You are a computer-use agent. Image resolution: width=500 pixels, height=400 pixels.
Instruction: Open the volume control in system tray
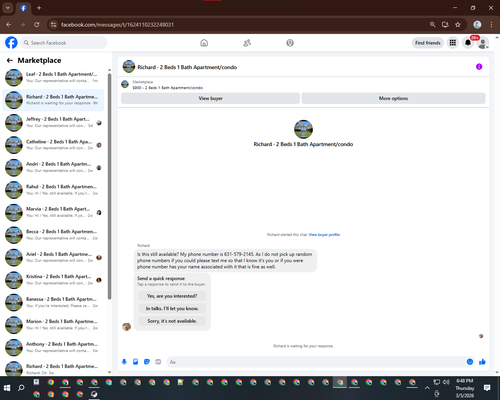tap(446, 382)
